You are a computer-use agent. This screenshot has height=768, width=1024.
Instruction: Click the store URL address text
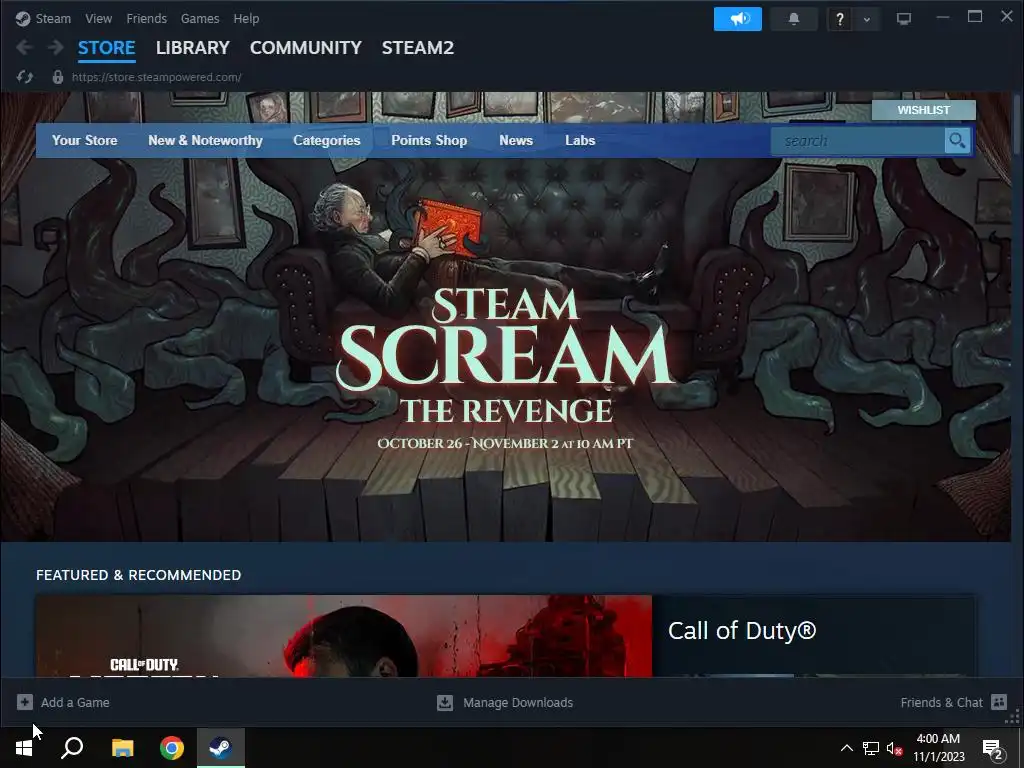click(157, 77)
